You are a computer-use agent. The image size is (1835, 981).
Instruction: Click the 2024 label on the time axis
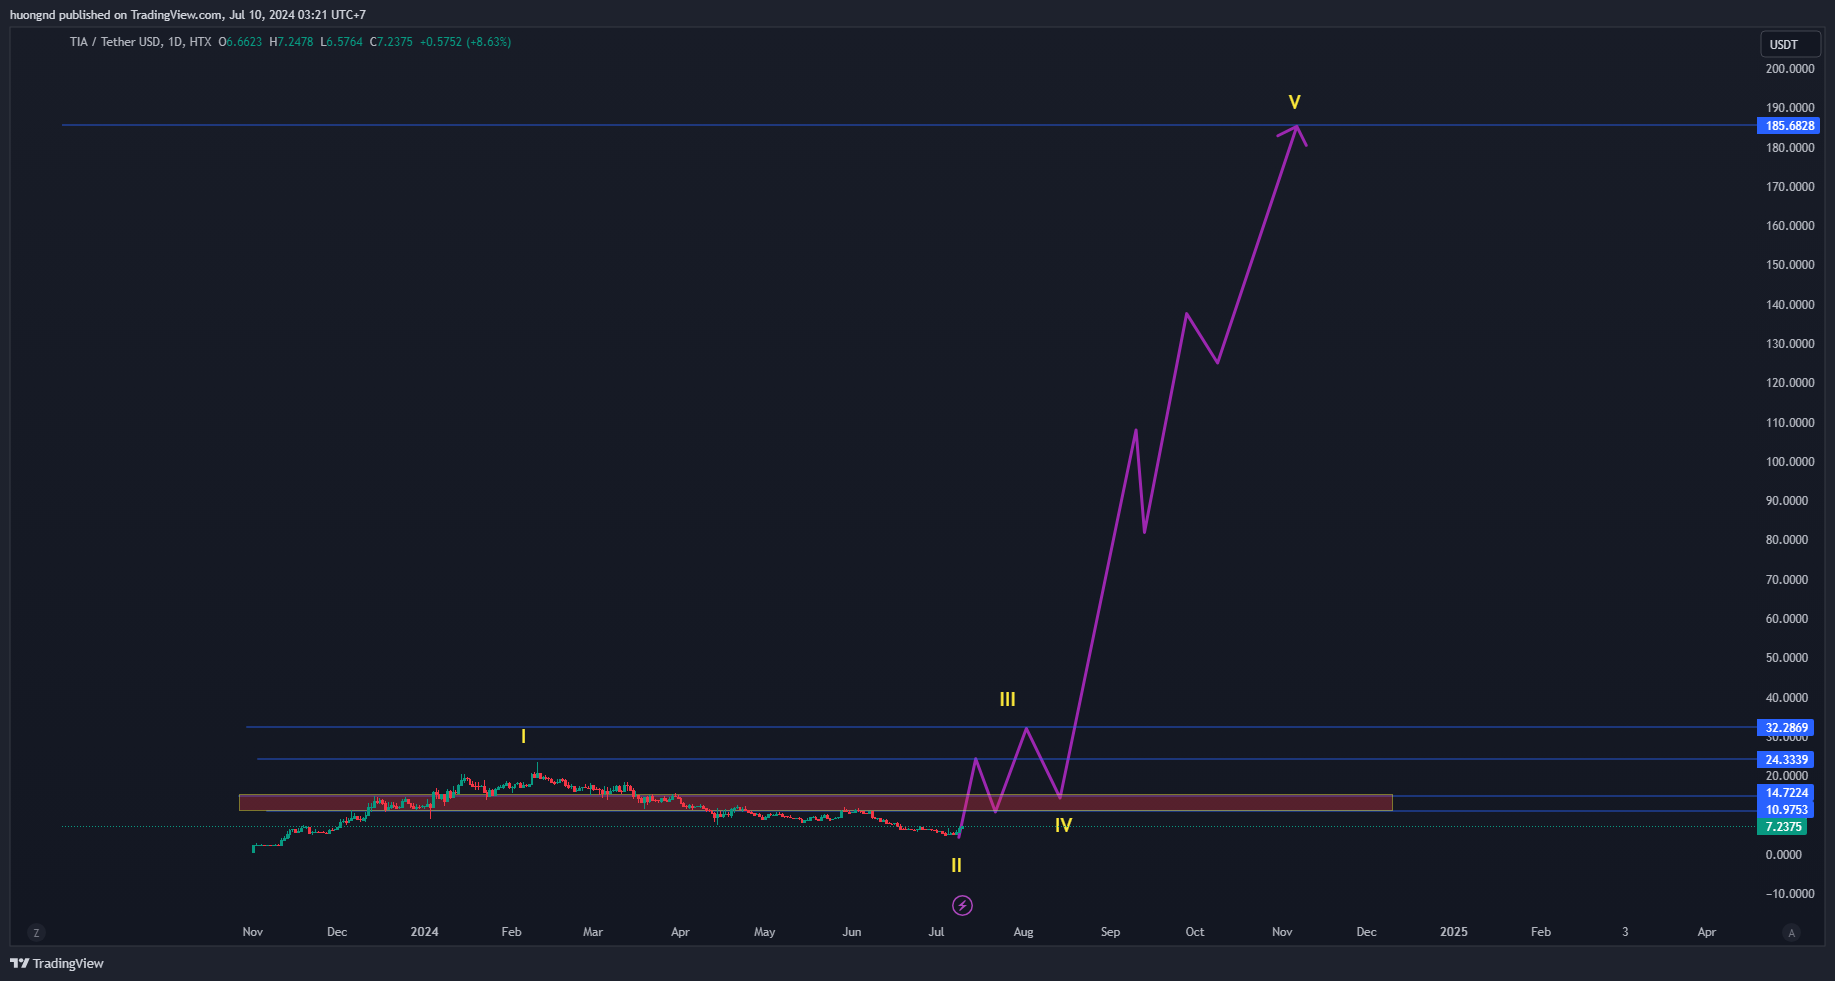[424, 932]
